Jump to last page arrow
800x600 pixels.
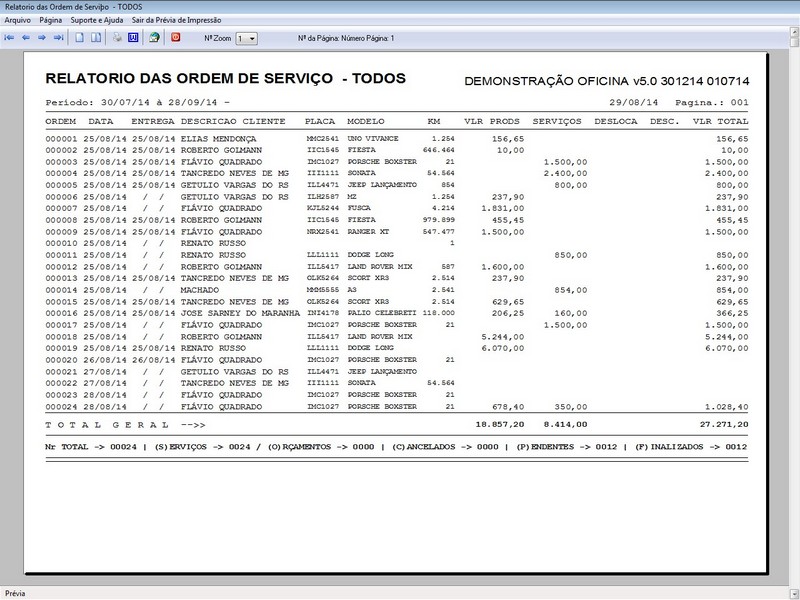59,38
